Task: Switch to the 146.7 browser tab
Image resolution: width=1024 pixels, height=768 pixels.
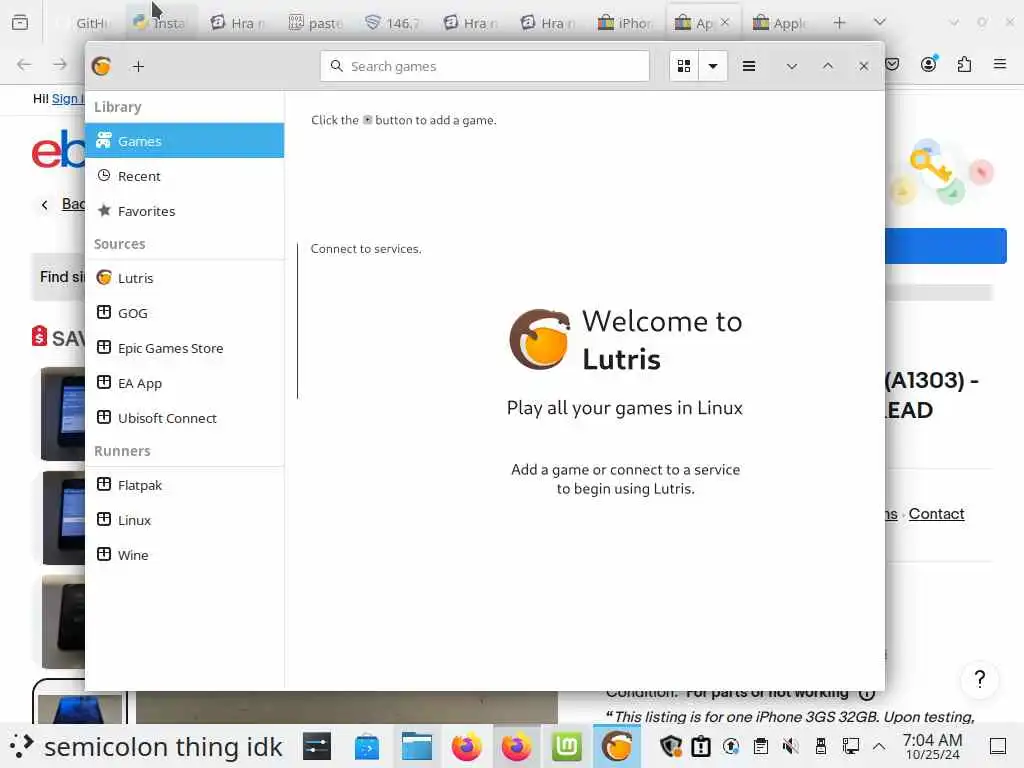Action: 393,23
